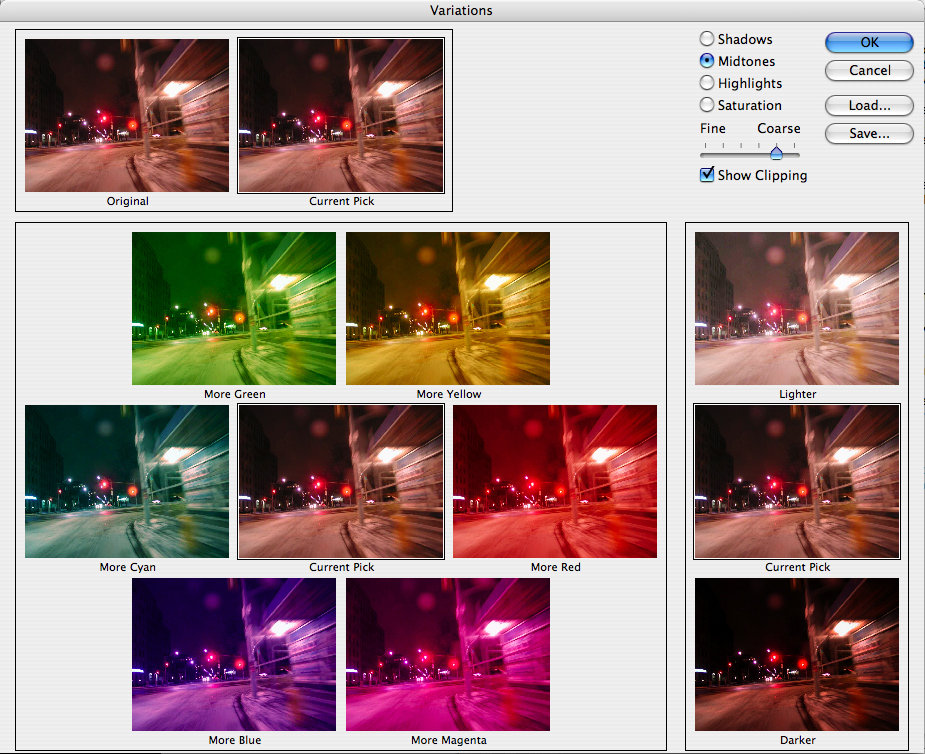
Task: Uncheck the Show Clipping checkbox
Action: tap(708, 175)
